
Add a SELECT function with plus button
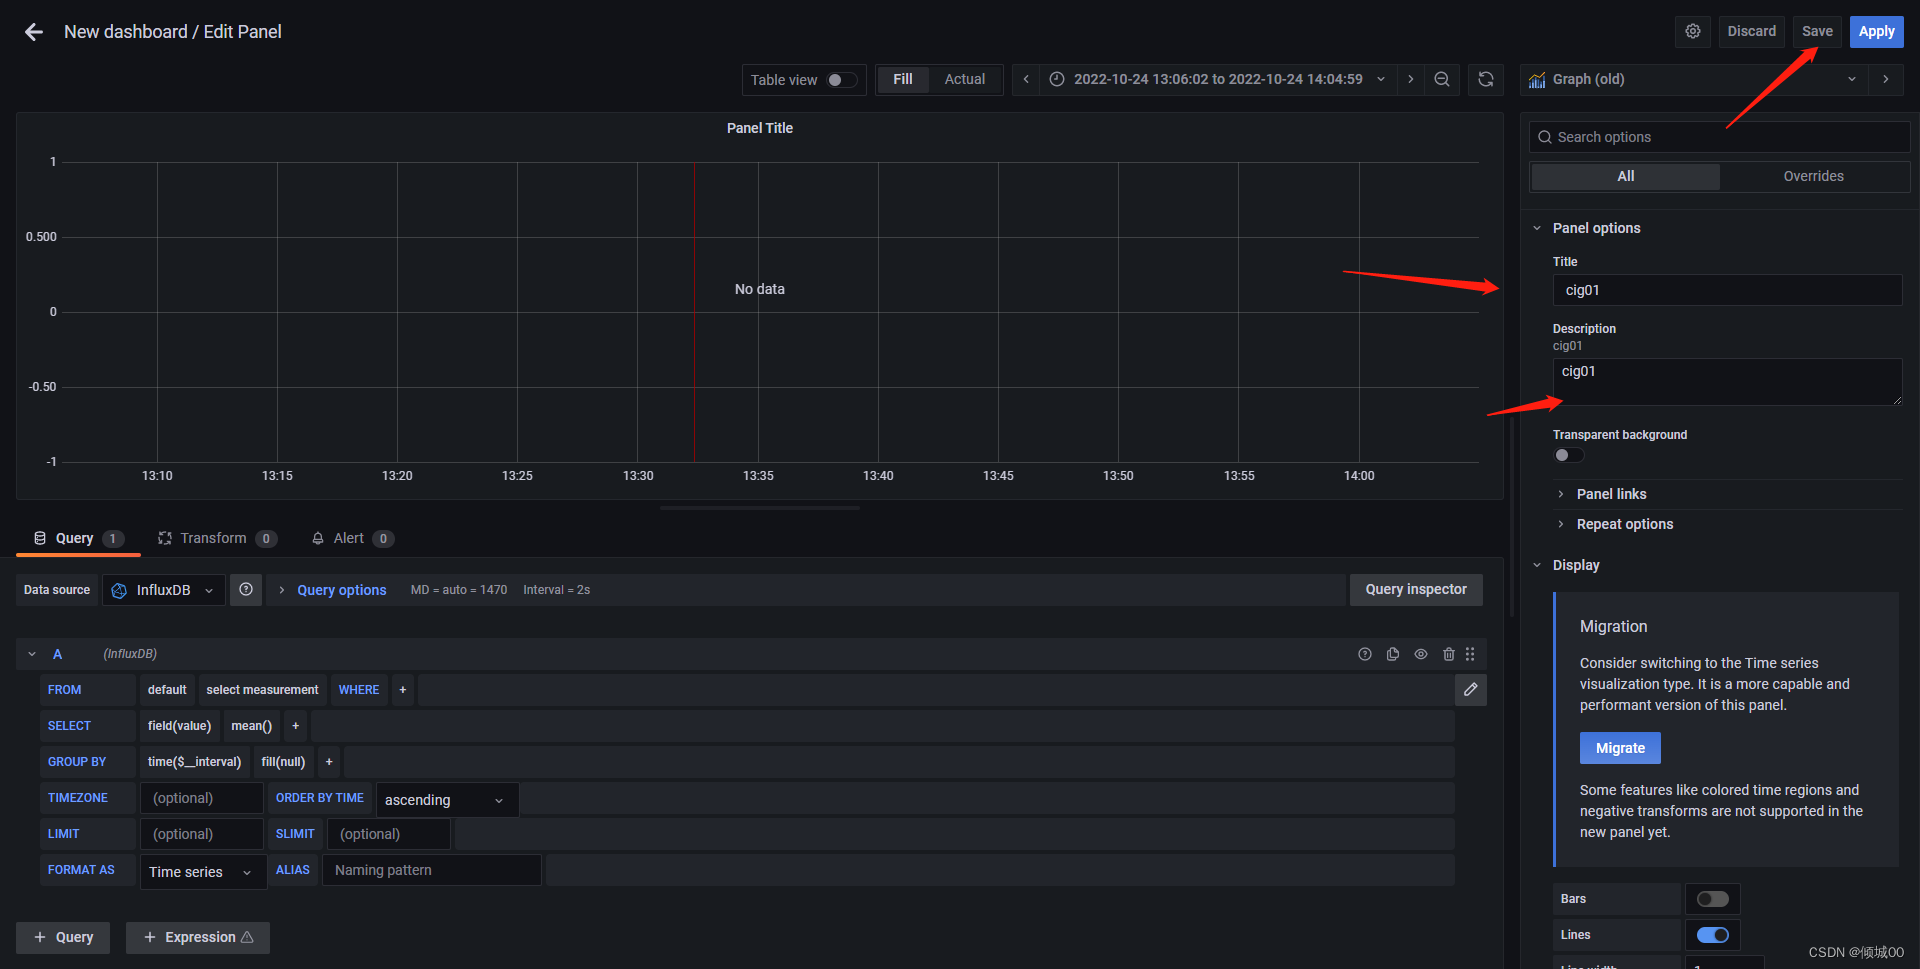296,726
